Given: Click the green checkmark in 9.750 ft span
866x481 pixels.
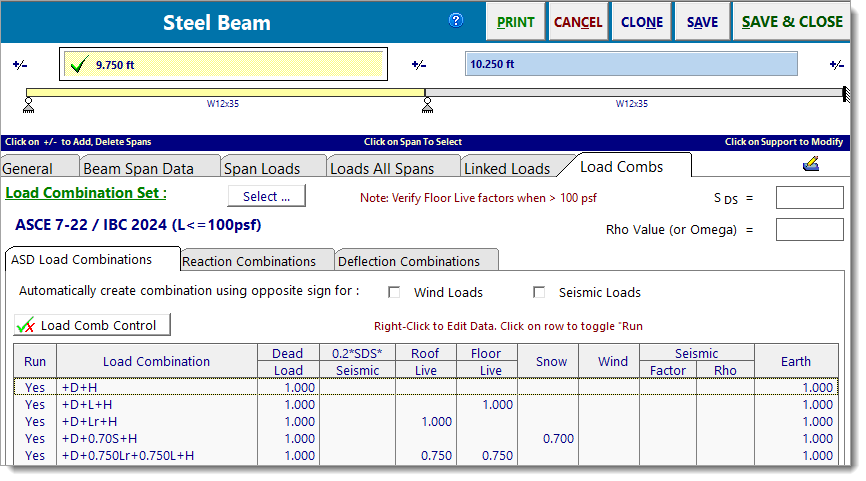Looking at the screenshot, I should click(x=78, y=65).
